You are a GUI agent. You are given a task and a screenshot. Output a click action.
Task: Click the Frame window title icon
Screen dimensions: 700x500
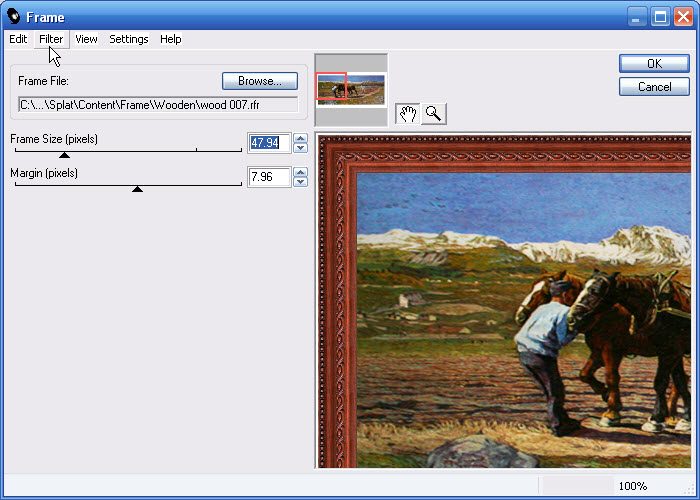coord(13,17)
